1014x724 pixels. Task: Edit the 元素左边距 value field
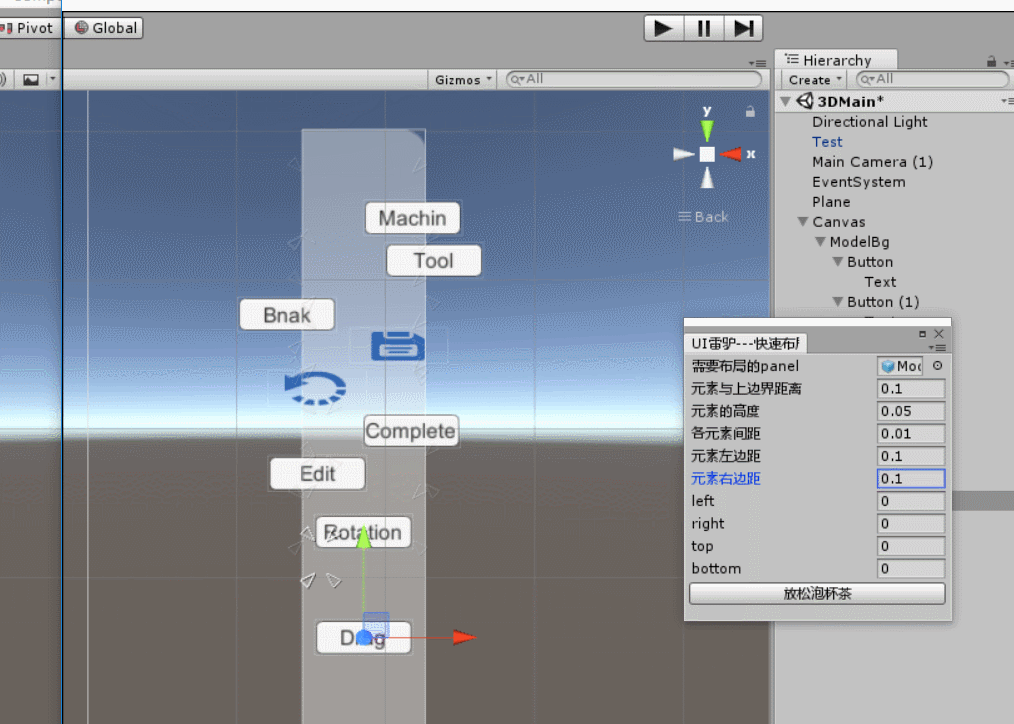point(911,456)
